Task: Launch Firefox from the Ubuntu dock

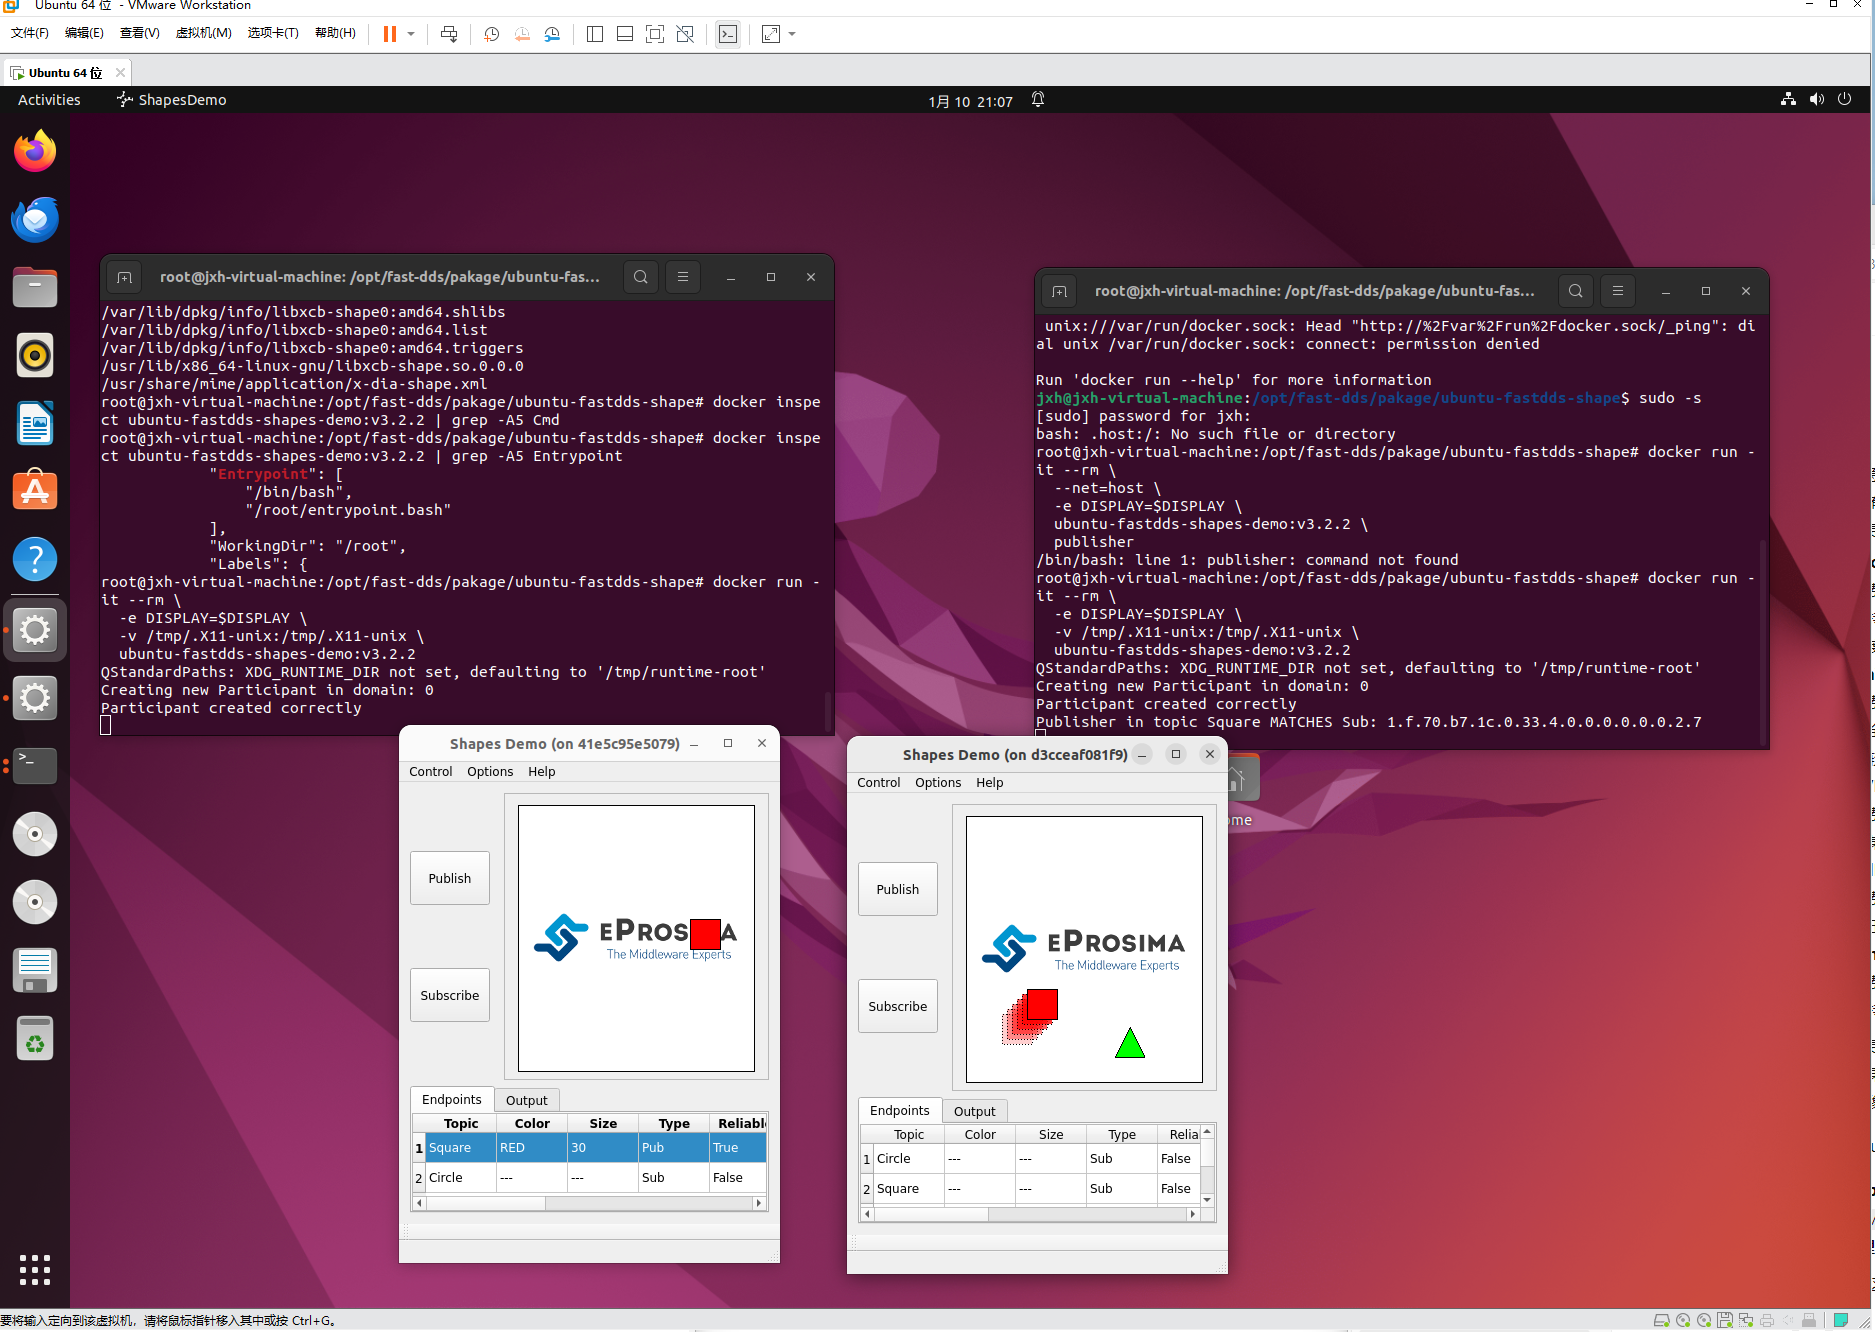Action: point(34,150)
